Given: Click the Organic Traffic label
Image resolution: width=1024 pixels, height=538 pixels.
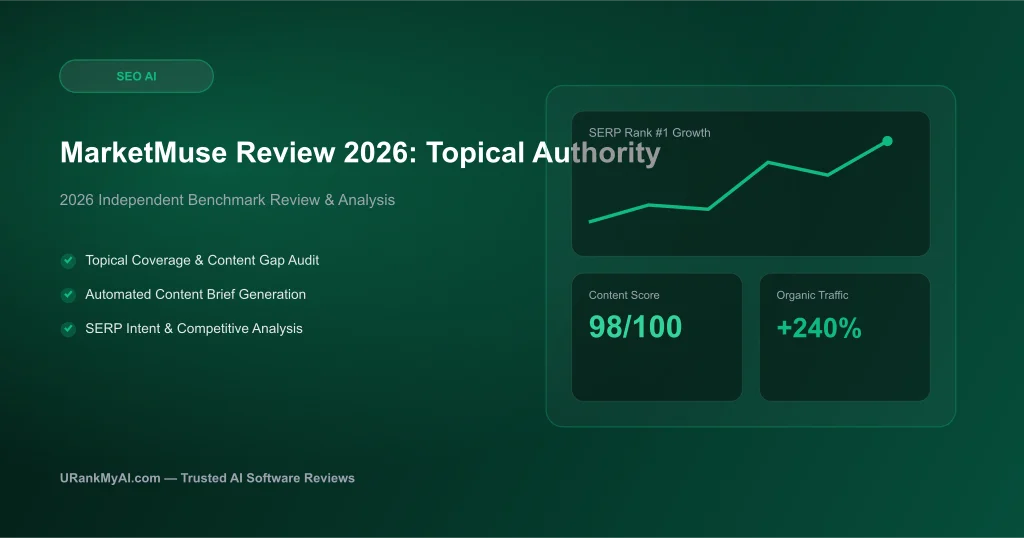Looking at the screenshot, I should 812,295.
